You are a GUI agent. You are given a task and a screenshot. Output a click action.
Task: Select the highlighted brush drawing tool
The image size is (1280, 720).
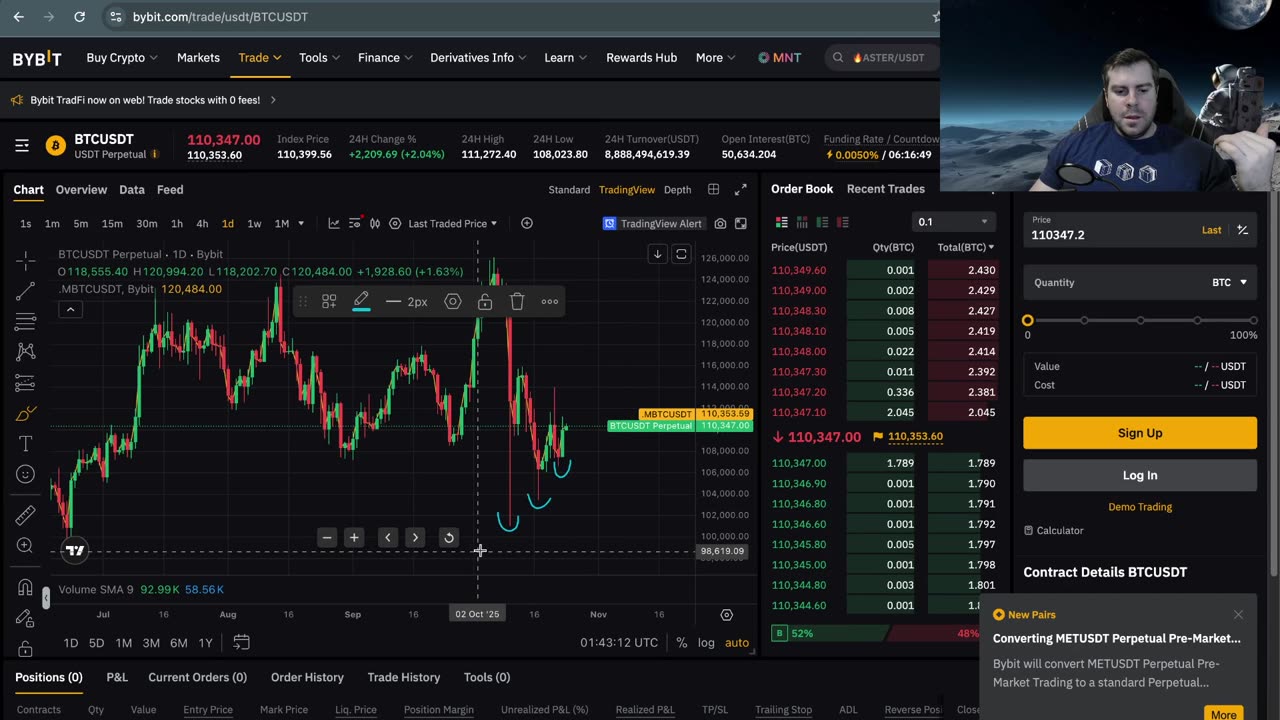pos(26,413)
